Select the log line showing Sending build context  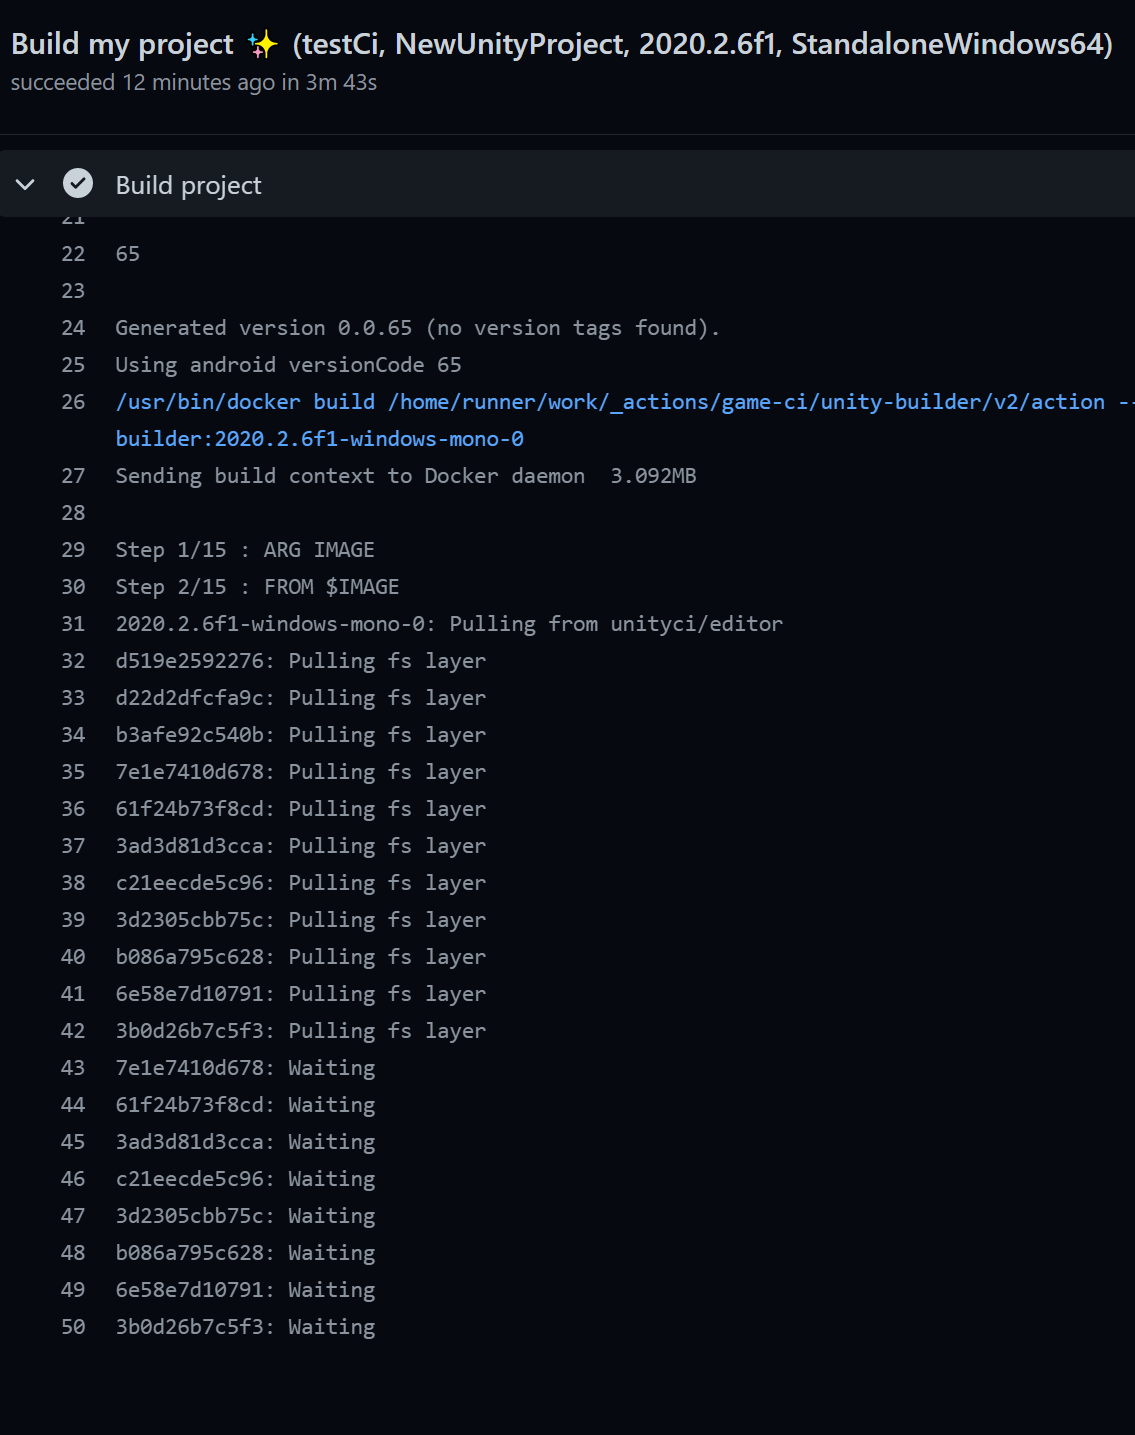(x=405, y=475)
